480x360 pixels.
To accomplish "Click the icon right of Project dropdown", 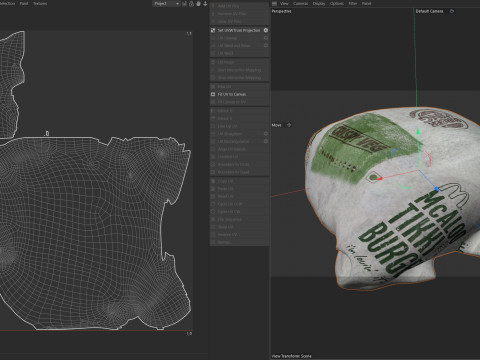I will (x=184, y=4).
